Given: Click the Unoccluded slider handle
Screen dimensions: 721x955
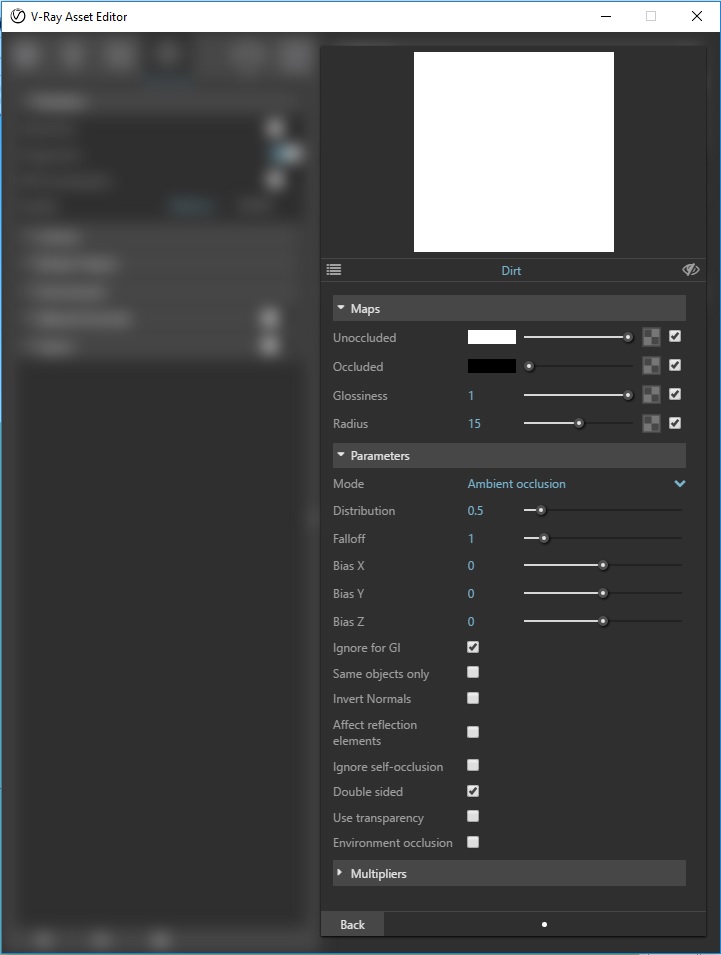Looking at the screenshot, I should pyautogui.click(x=628, y=337).
